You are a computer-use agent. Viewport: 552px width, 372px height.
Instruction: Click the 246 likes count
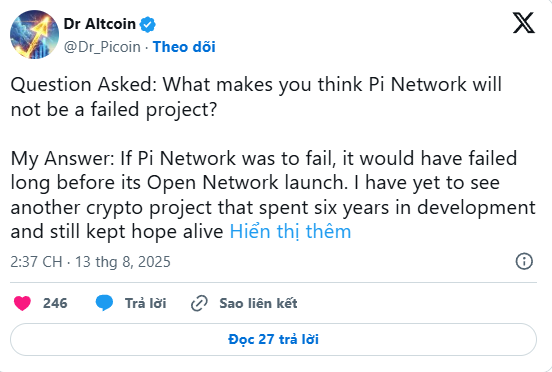(x=55, y=303)
